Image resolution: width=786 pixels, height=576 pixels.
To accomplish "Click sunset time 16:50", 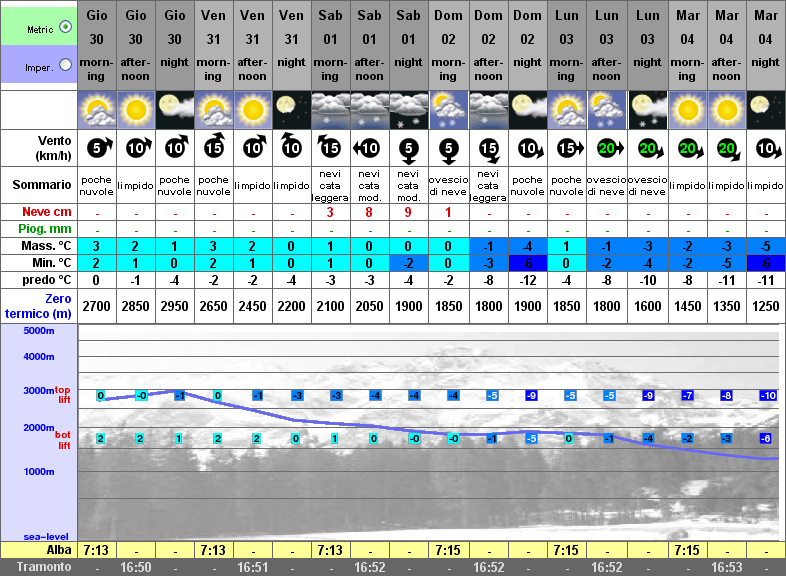I will [x=135, y=567].
